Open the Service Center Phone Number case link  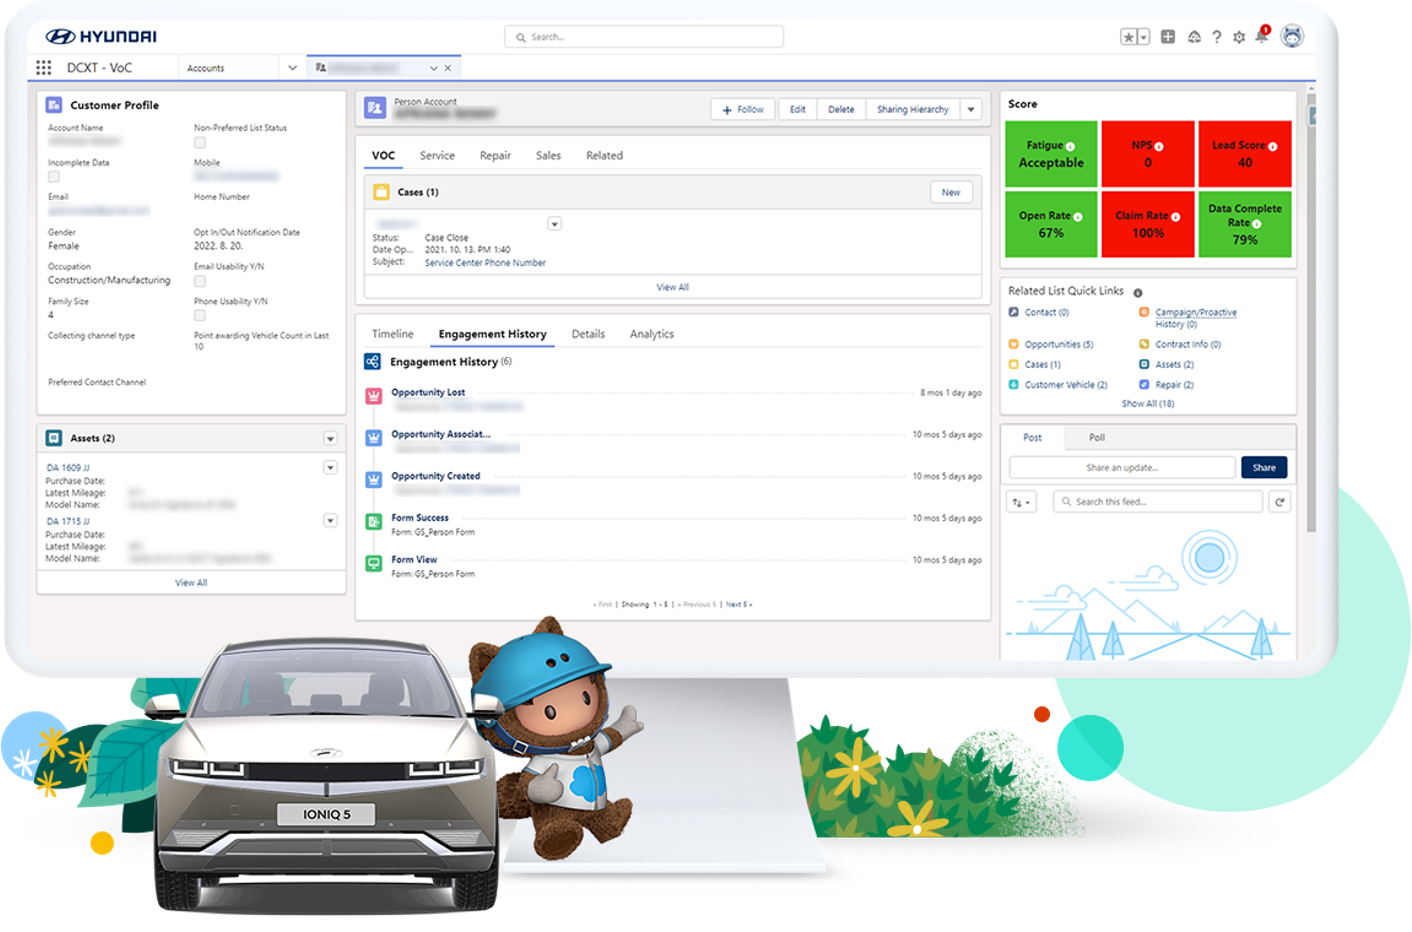click(485, 263)
